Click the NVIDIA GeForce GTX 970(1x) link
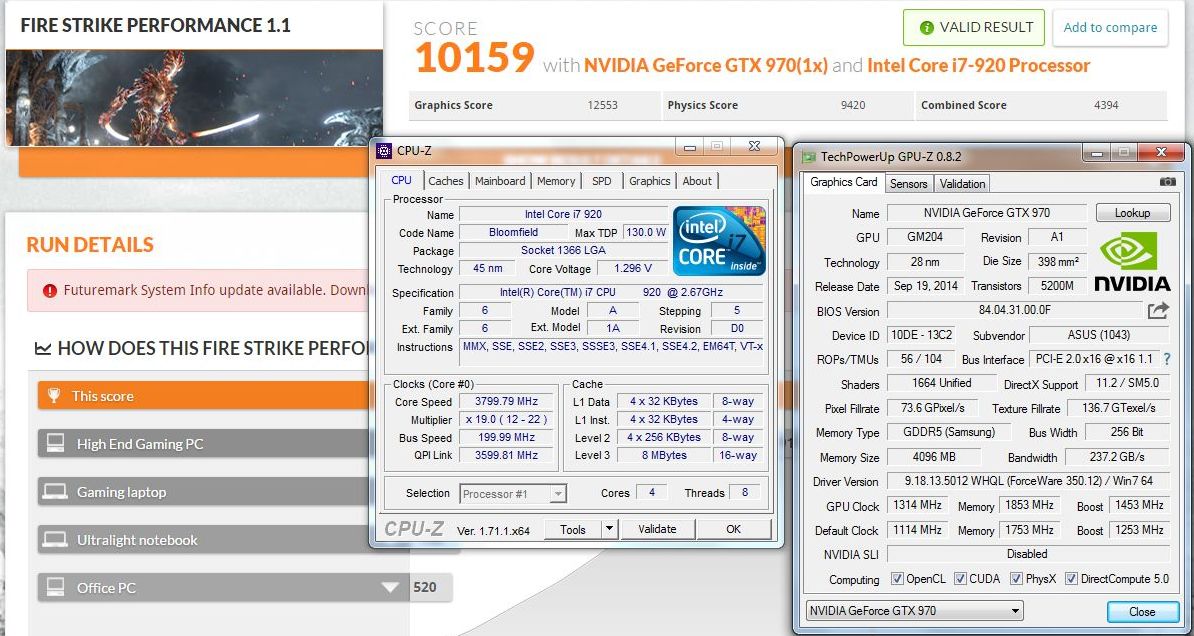1194x636 pixels. tap(706, 66)
